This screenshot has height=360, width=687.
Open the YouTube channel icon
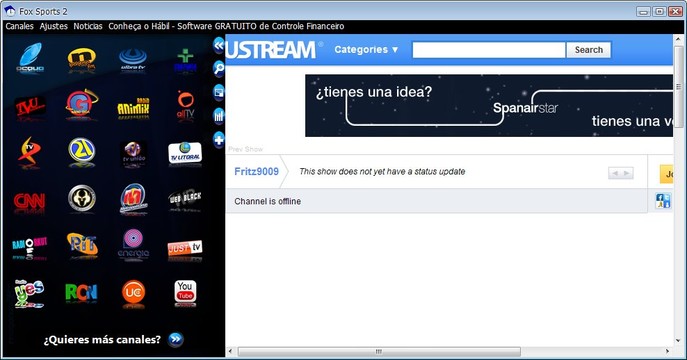click(185, 292)
